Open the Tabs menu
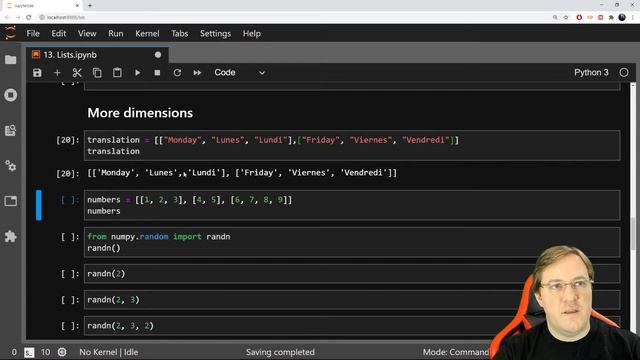This screenshot has width=640, height=360. [180, 33]
